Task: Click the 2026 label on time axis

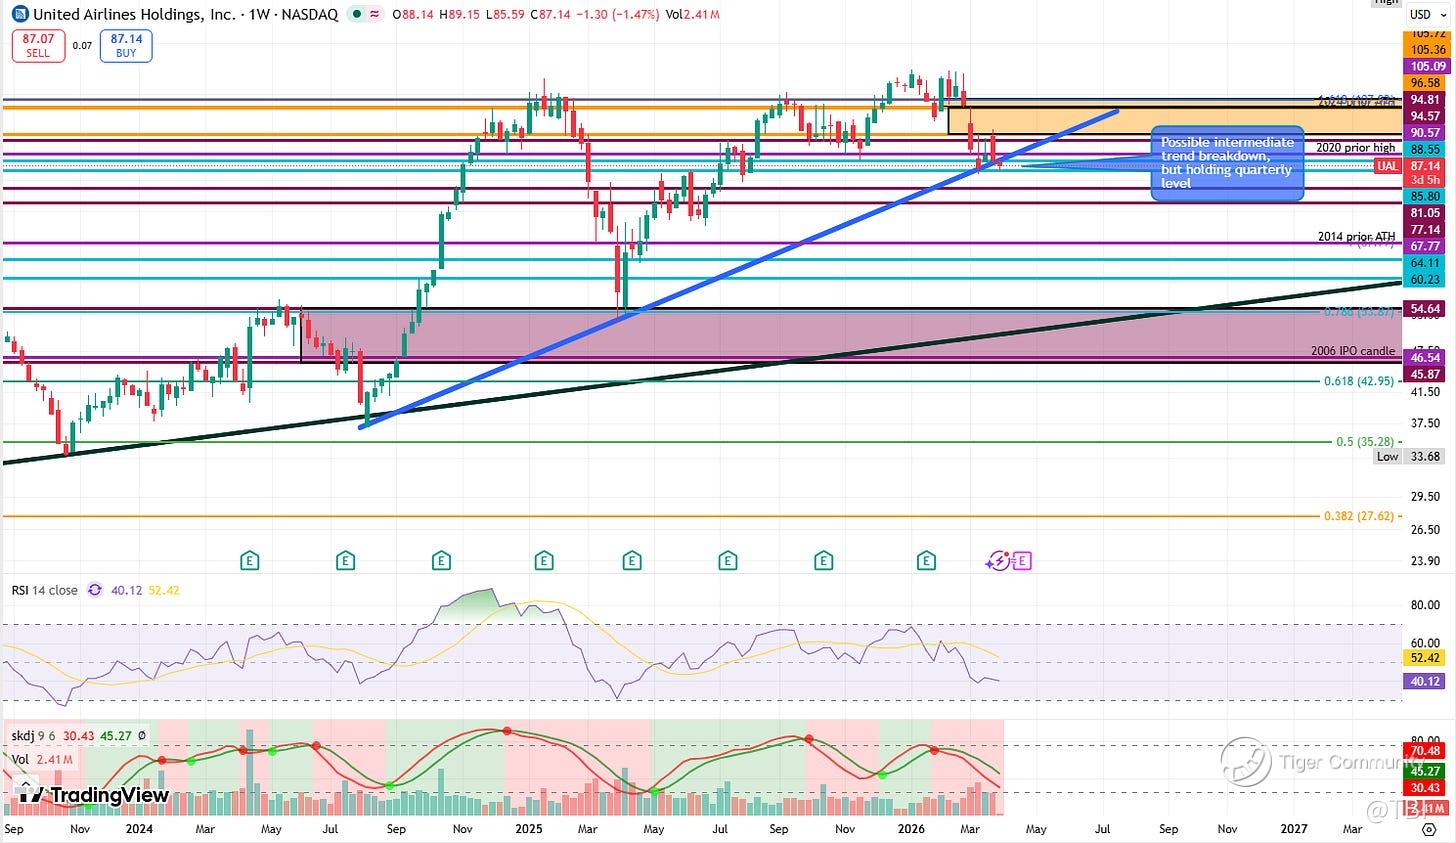Action: tap(911, 829)
